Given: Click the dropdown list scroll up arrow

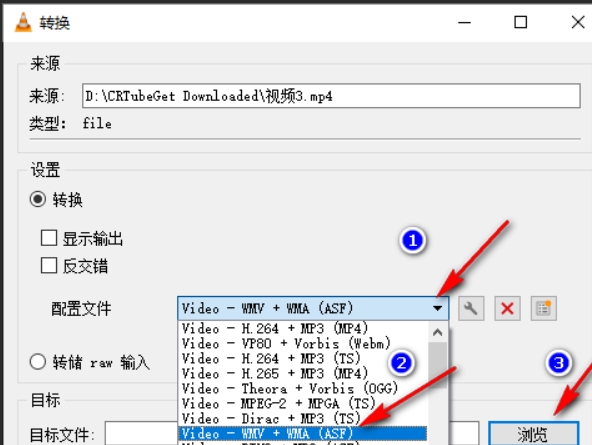Looking at the screenshot, I should point(438,333).
